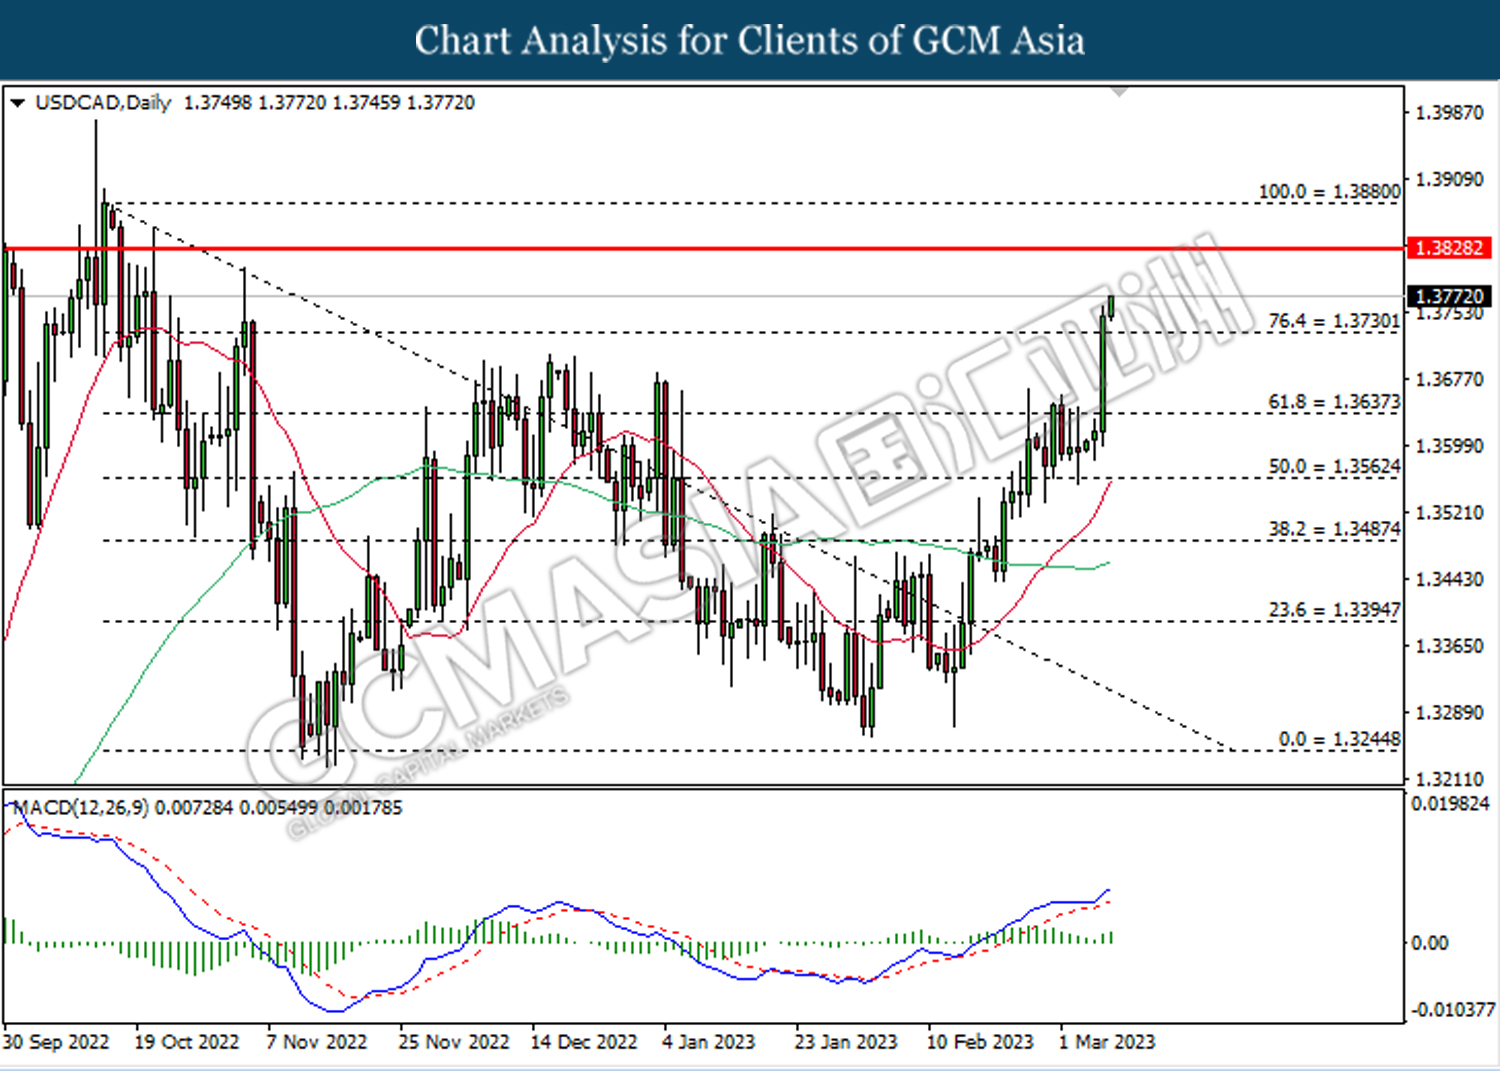
Task: Click the price axis value 1.33650
Action: (1450, 646)
